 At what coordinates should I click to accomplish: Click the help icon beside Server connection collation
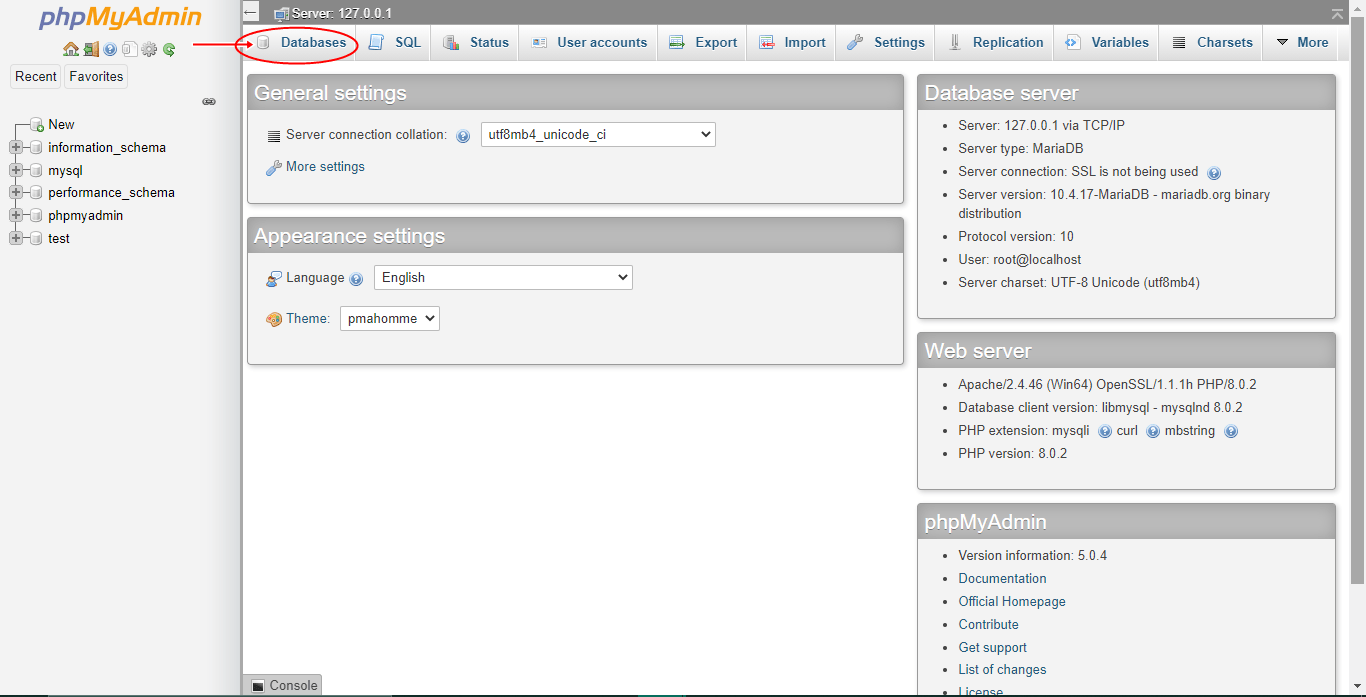[x=462, y=135]
